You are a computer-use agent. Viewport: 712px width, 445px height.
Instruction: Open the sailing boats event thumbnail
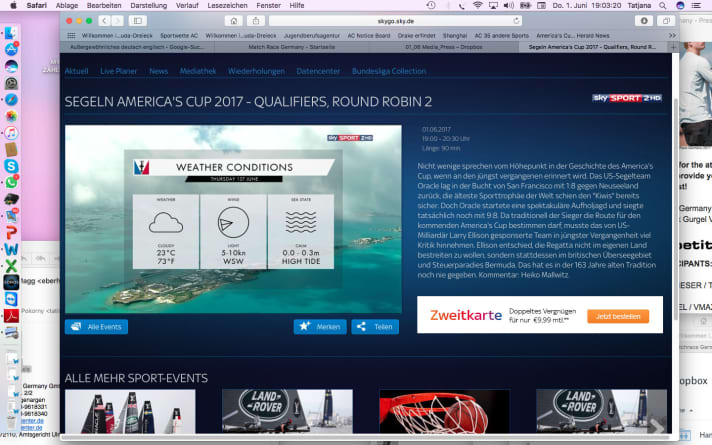130,411
